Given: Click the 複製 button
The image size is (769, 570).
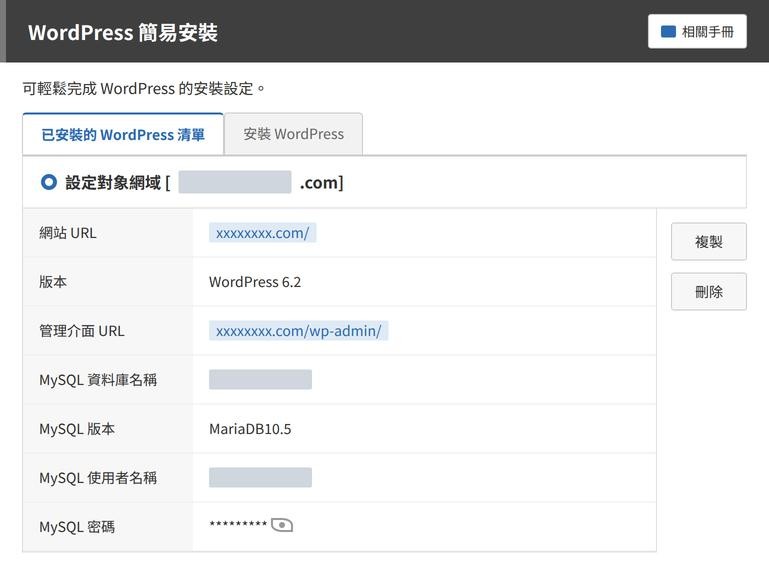Looking at the screenshot, I should click(x=709, y=241).
